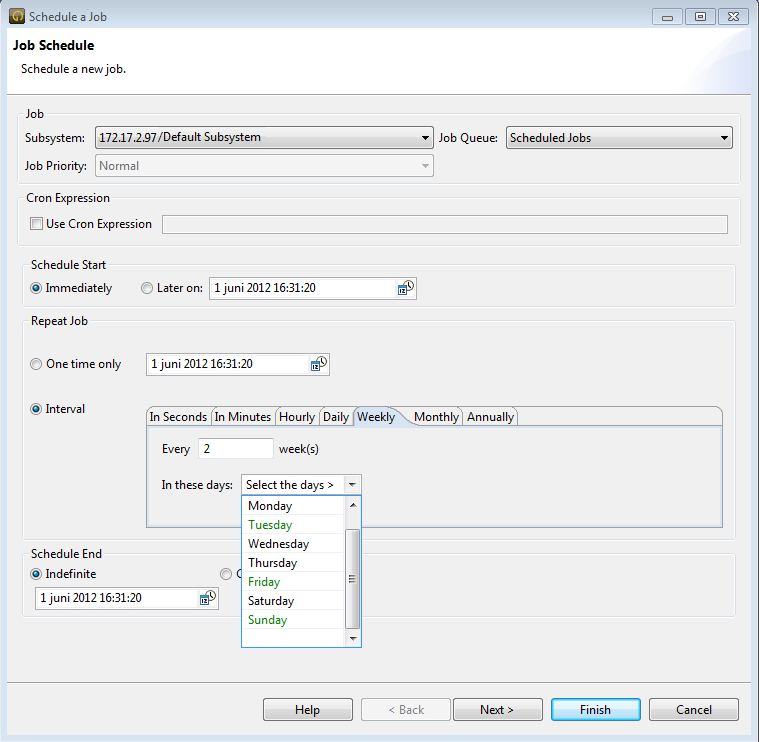Select the Immediately start option
Screen dimensions: 759x742
click(37, 288)
